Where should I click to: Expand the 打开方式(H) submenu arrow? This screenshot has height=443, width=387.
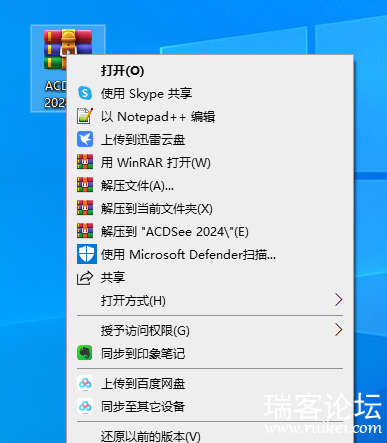[x=338, y=300]
